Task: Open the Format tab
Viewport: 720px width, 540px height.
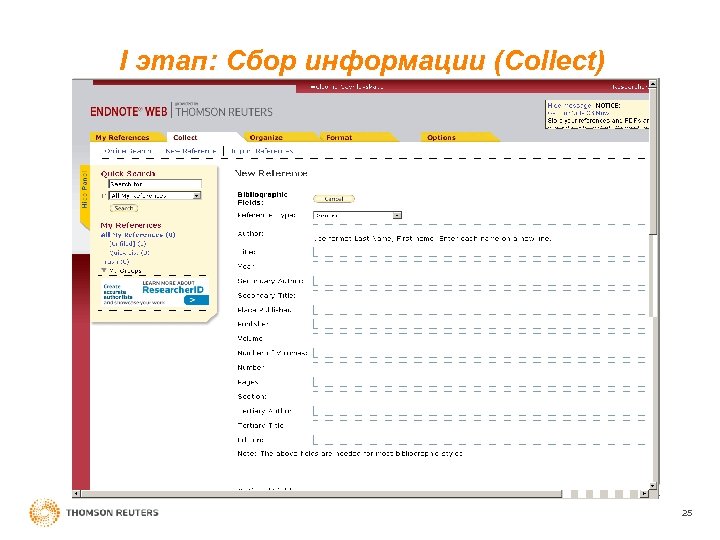Action: click(339, 137)
